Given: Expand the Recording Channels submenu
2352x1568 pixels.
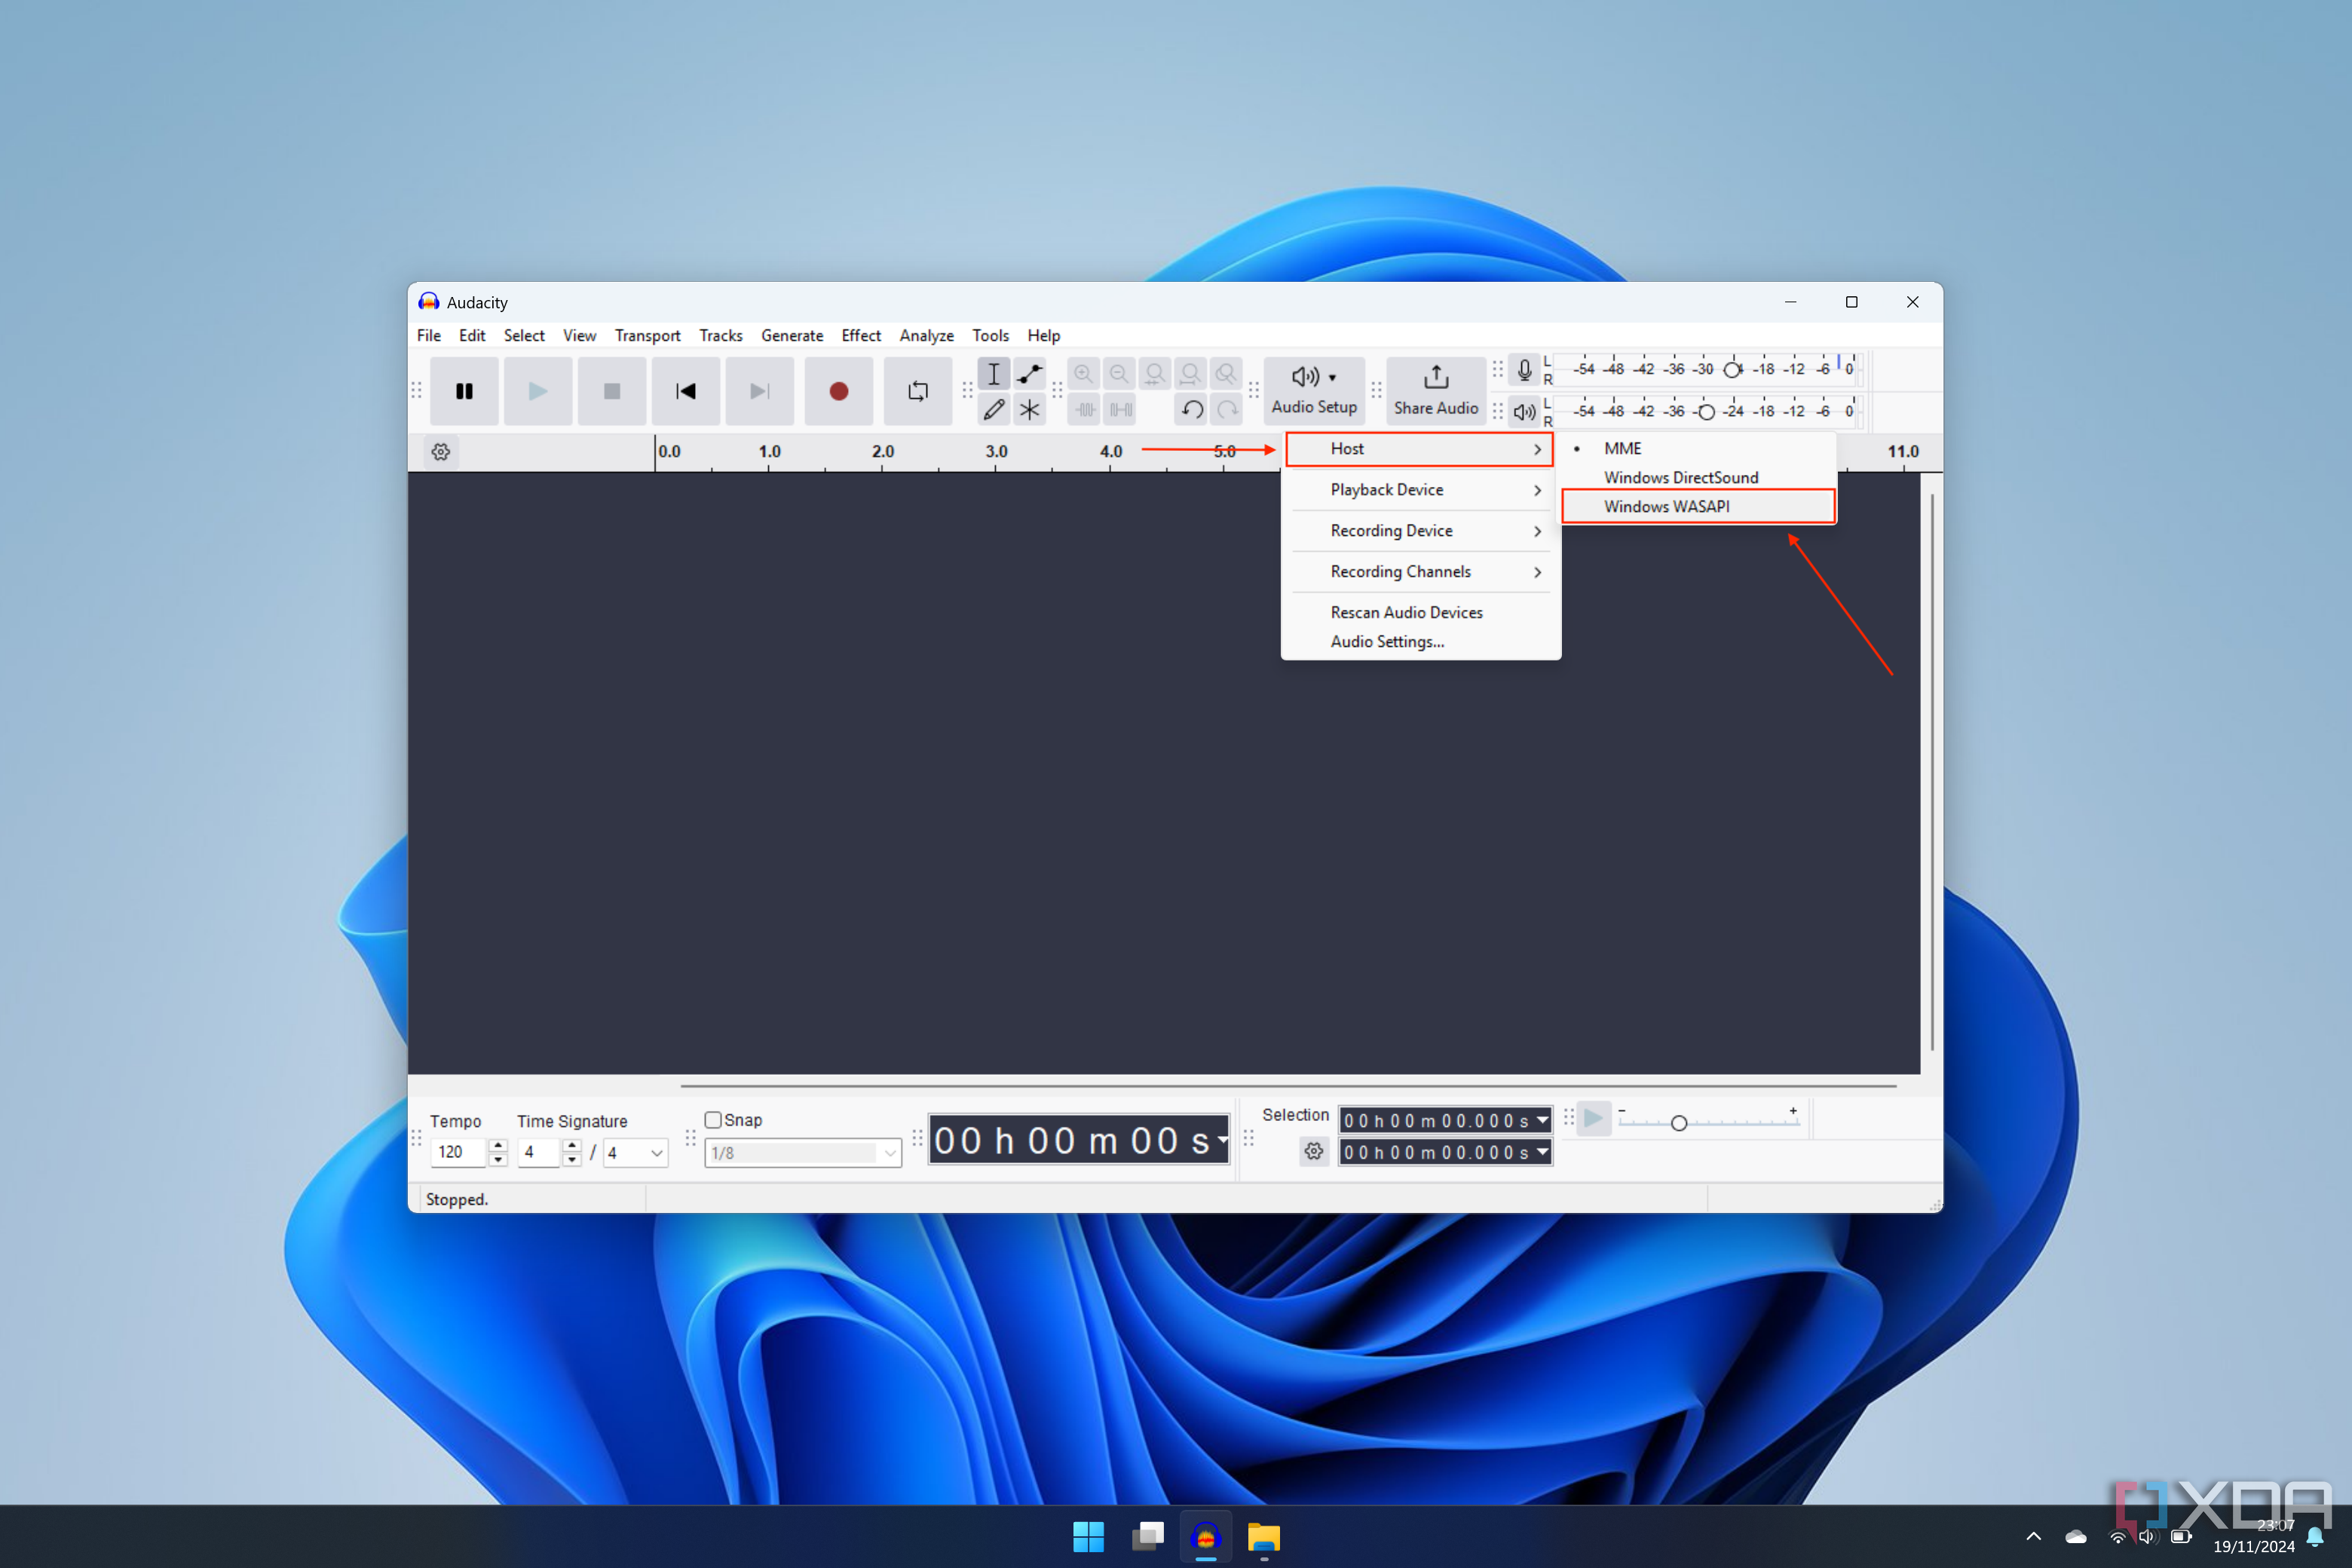Looking at the screenshot, I should (x=1400, y=571).
